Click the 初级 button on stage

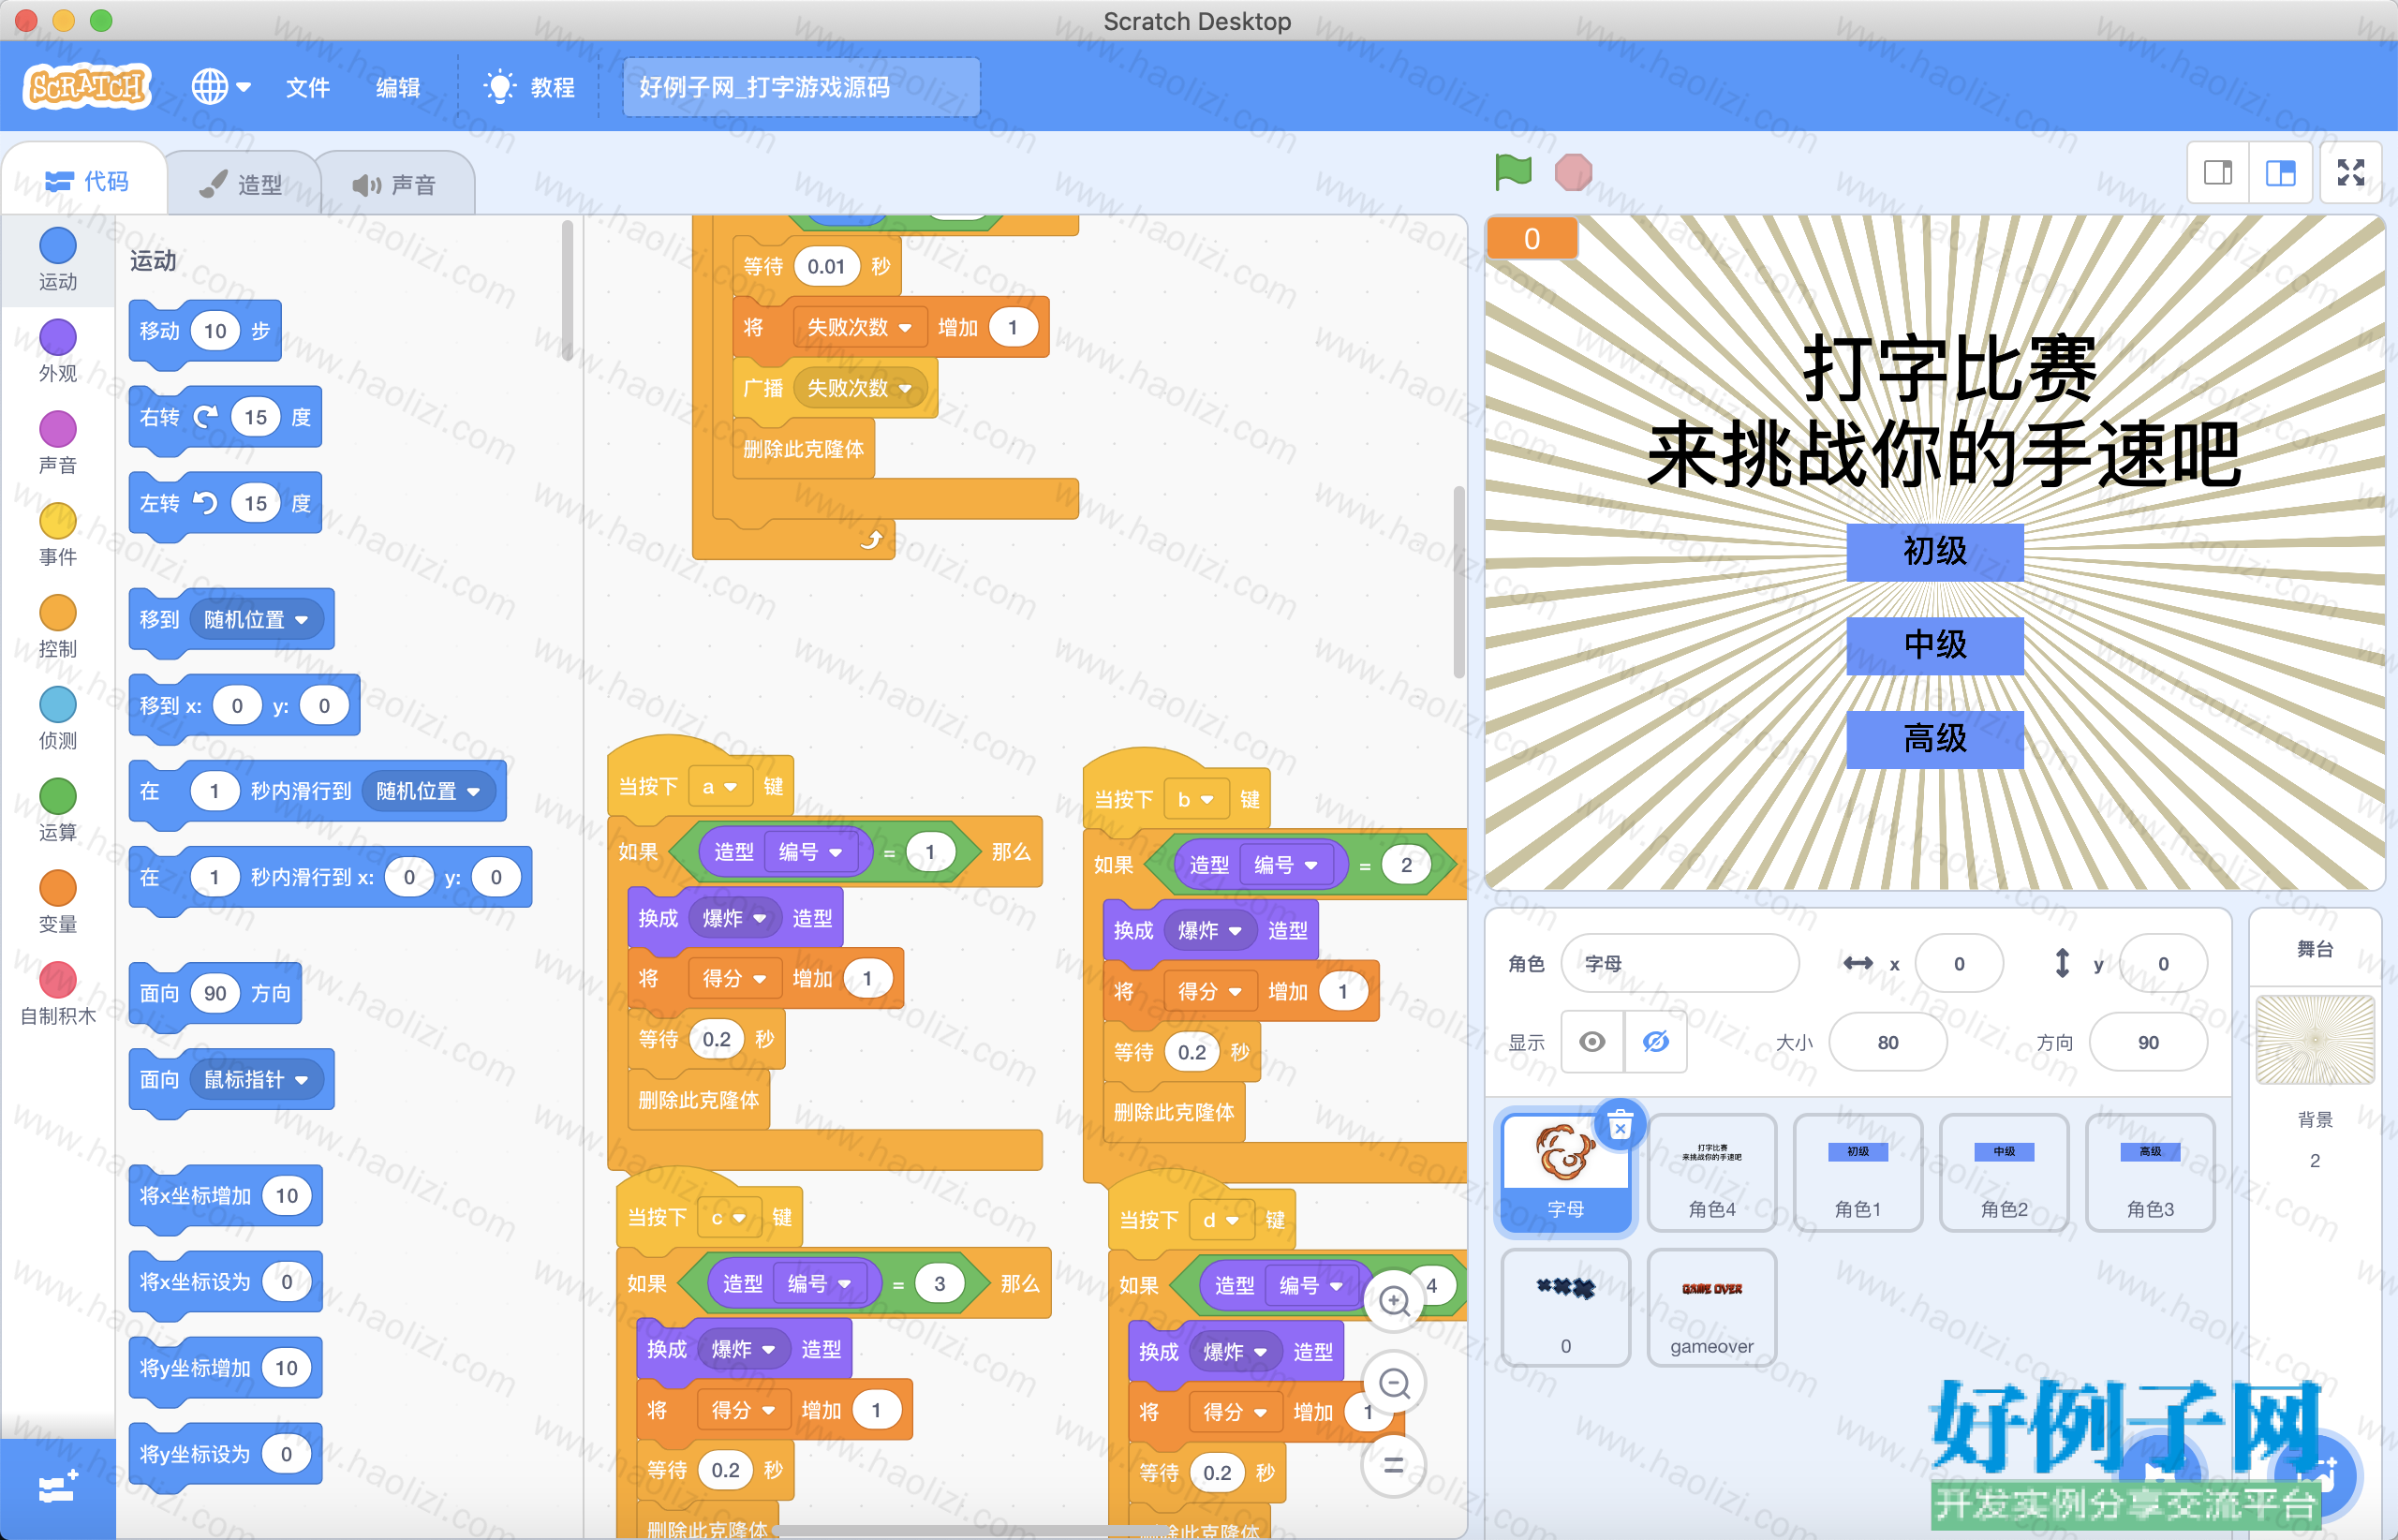[1935, 552]
